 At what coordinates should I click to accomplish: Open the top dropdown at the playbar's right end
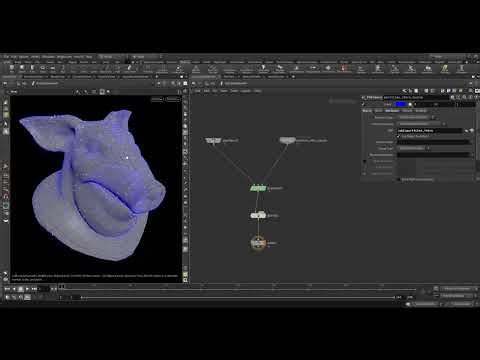click(458, 289)
